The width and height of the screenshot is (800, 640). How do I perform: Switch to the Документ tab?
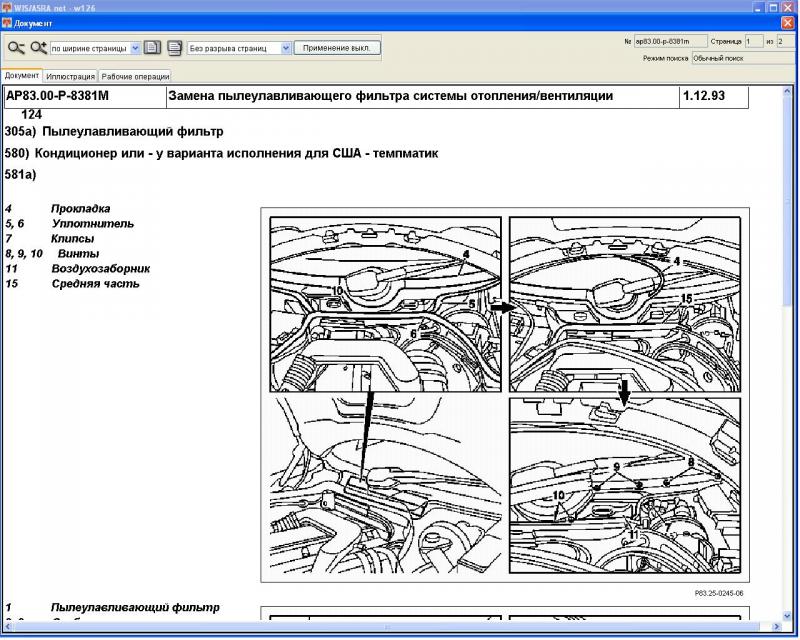pyautogui.click(x=21, y=76)
